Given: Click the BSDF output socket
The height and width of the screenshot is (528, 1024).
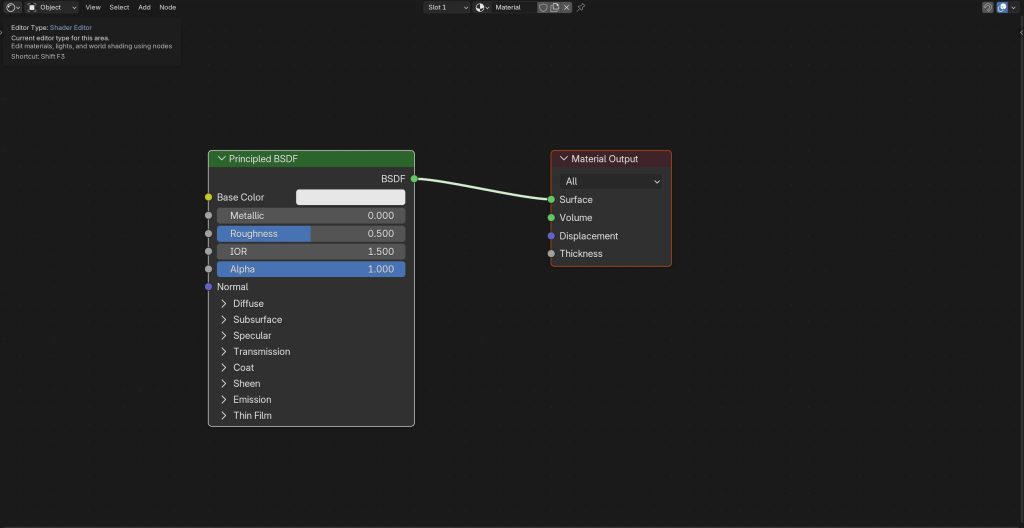Looking at the screenshot, I should (x=414, y=179).
